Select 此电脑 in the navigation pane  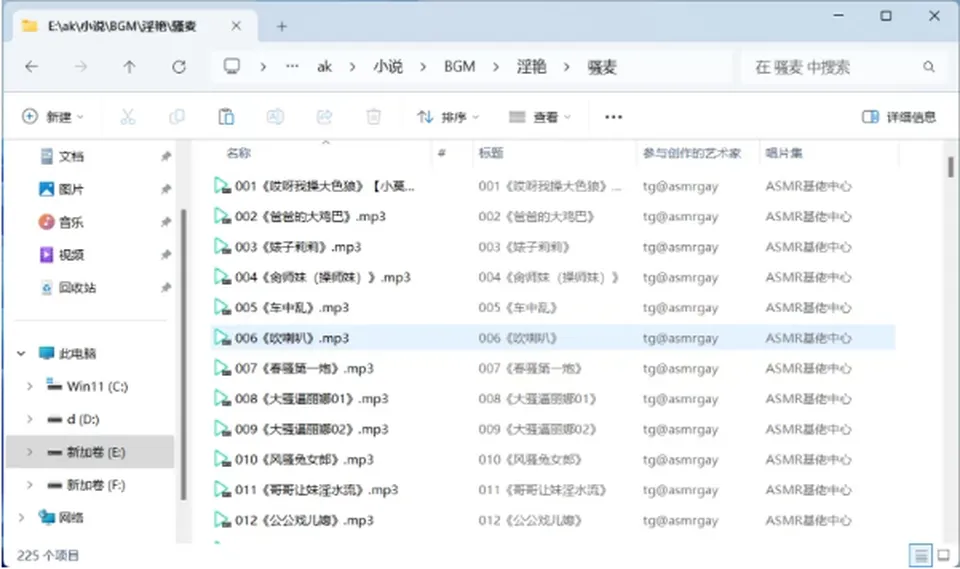[77, 353]
